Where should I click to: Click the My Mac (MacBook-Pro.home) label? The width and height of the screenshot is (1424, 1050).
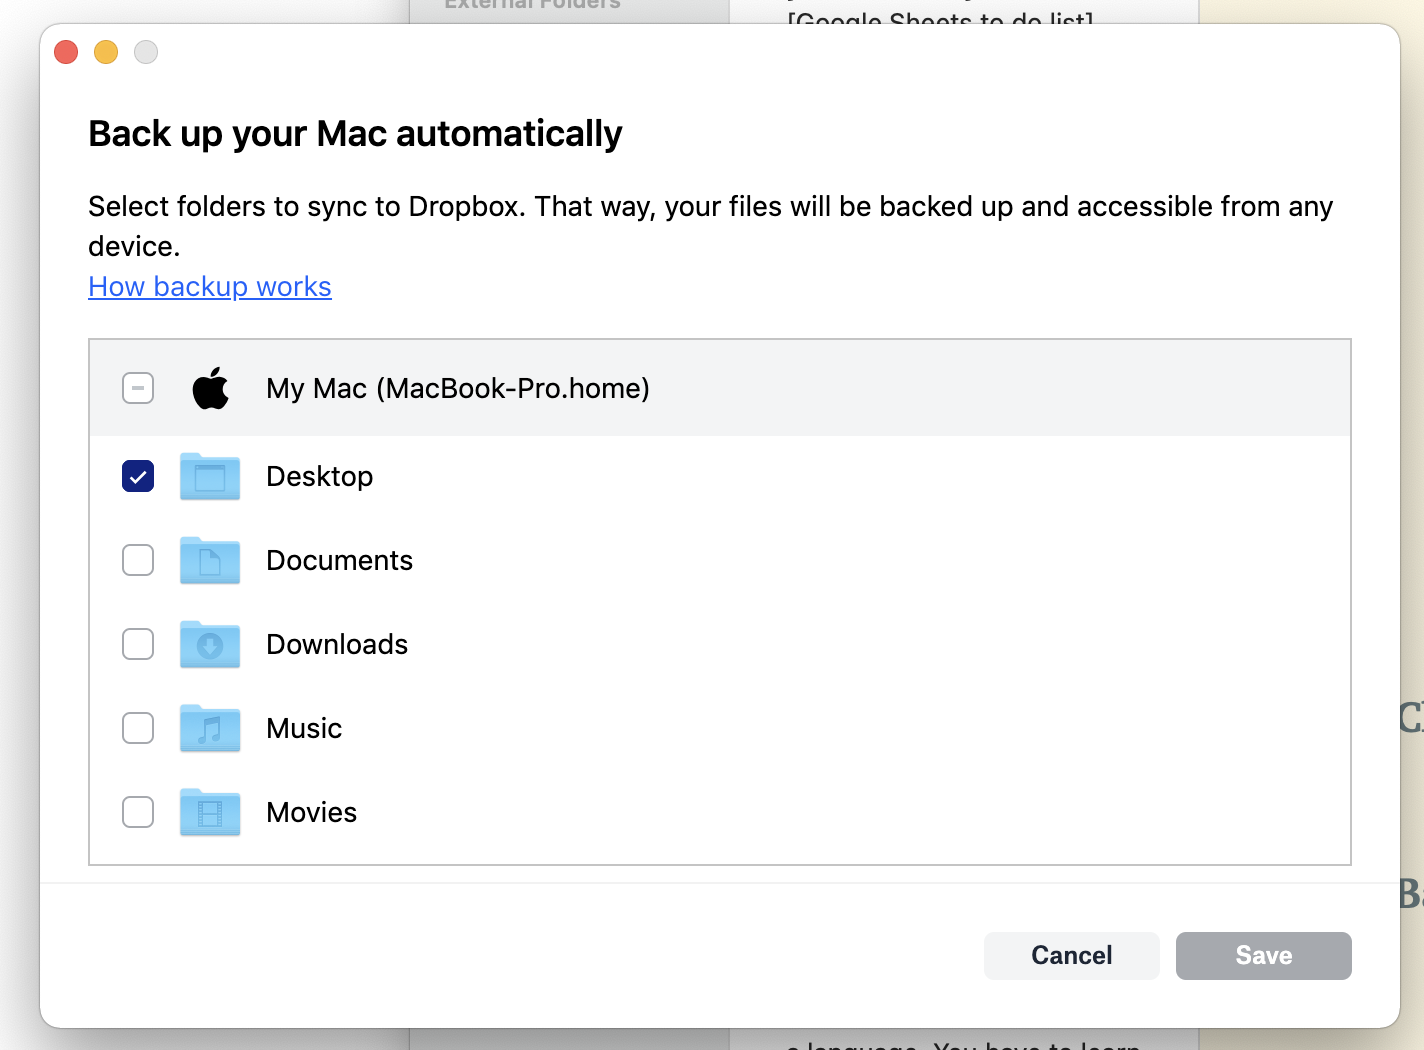click(458, 388)
